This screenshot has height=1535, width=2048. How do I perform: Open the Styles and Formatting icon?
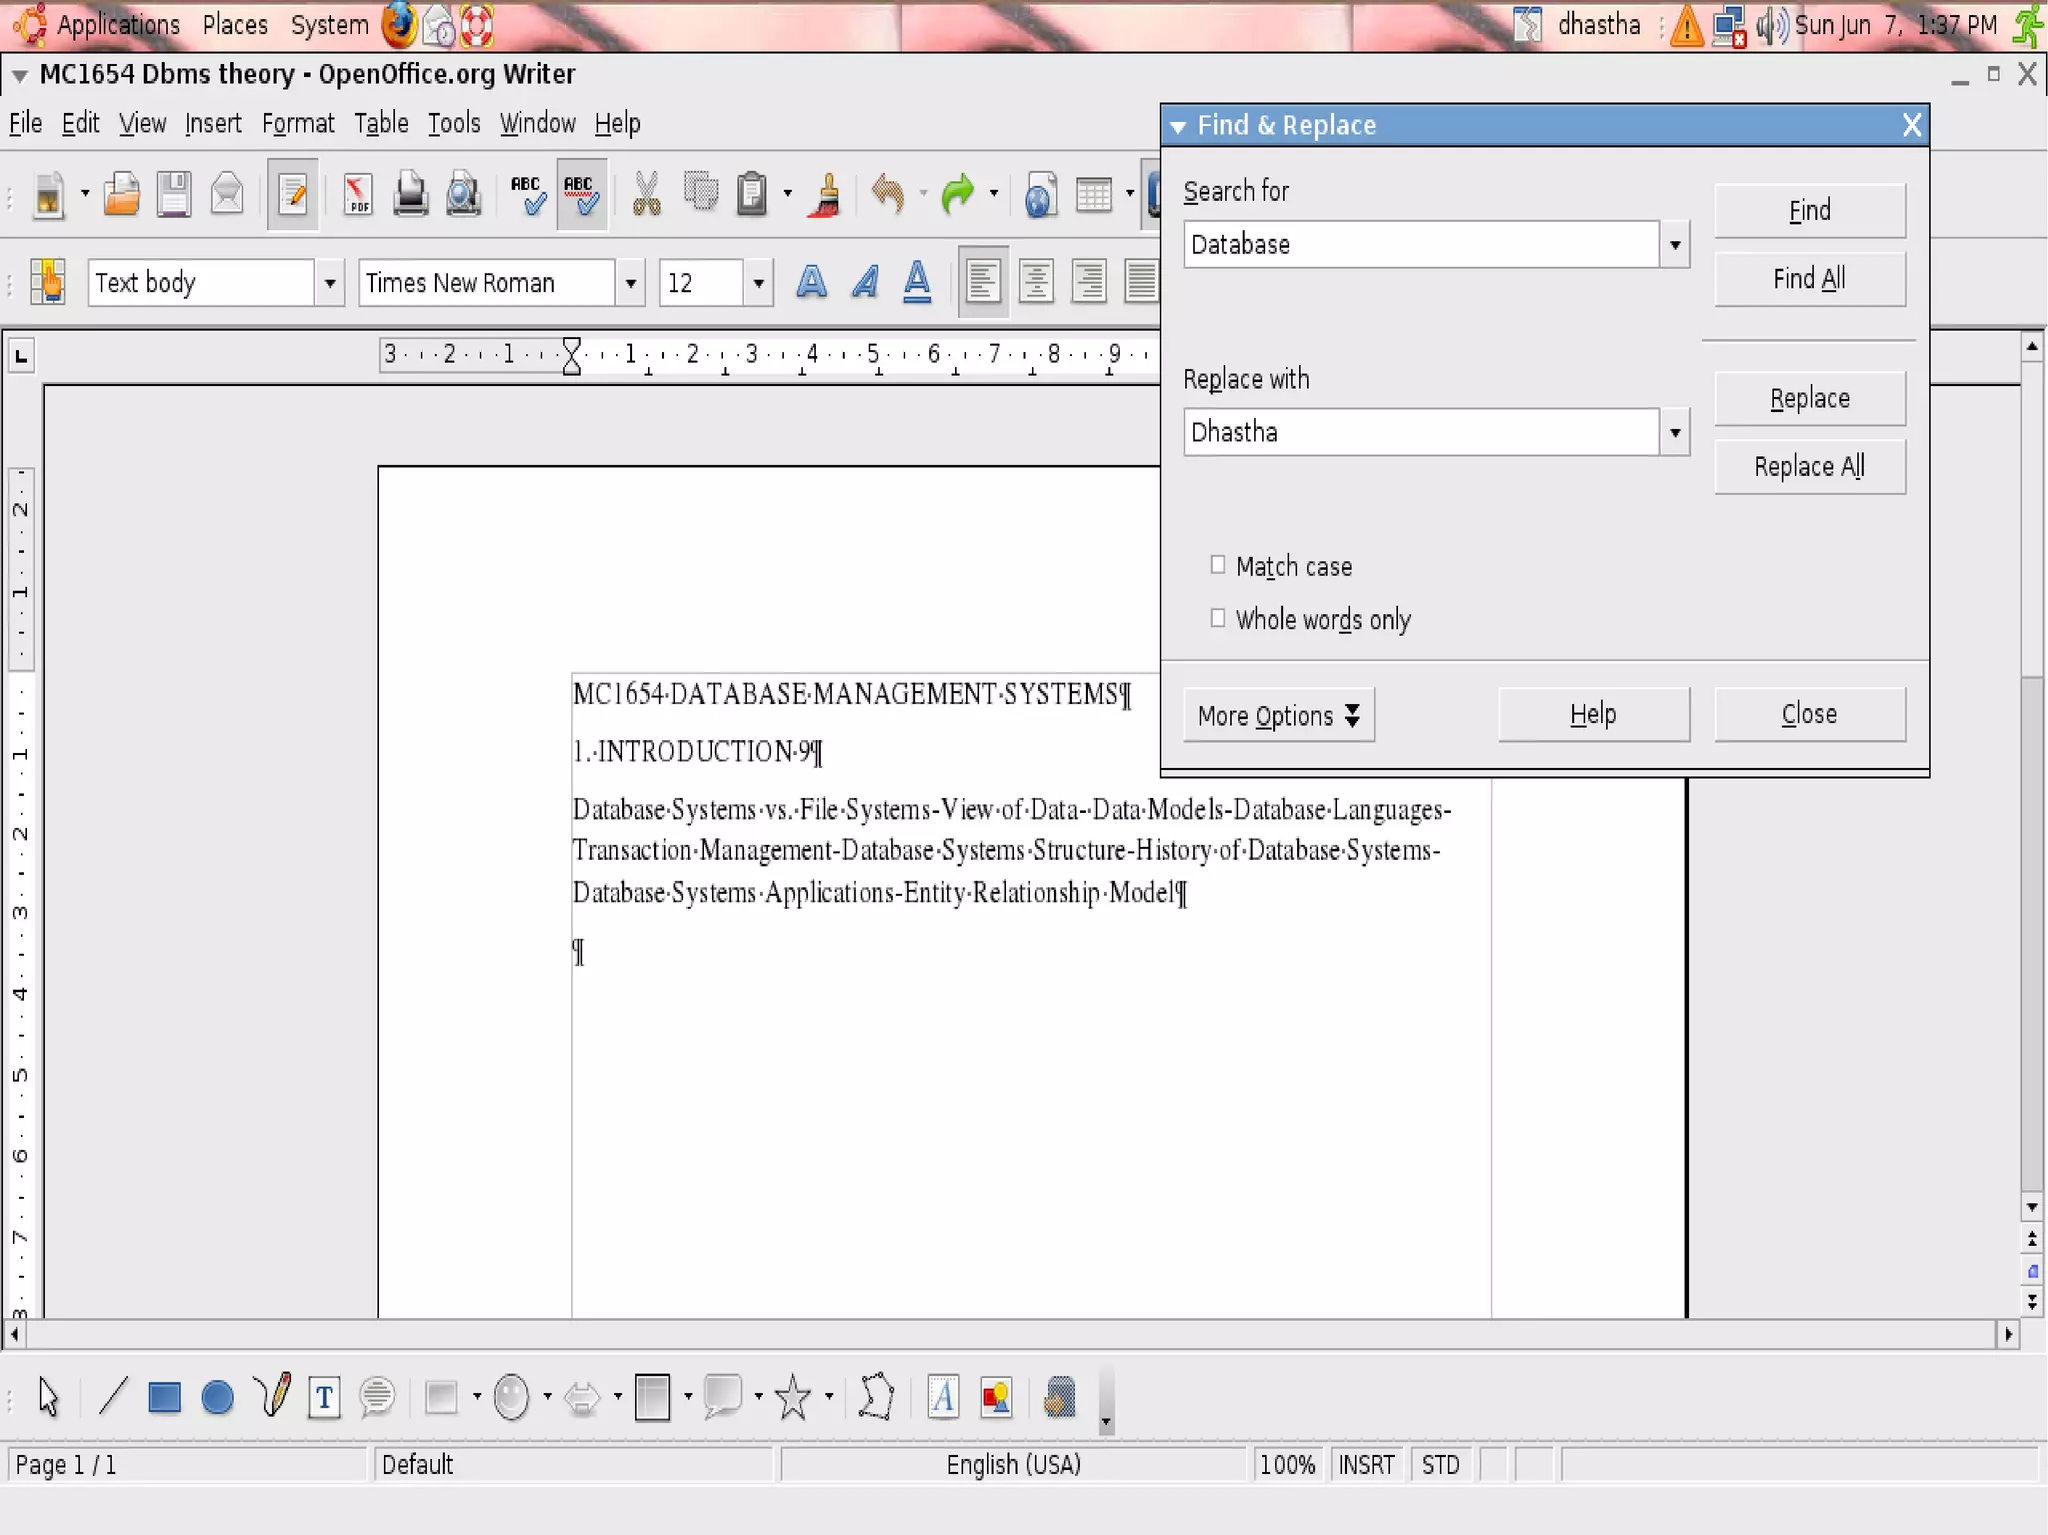click(x=46, y=282)
